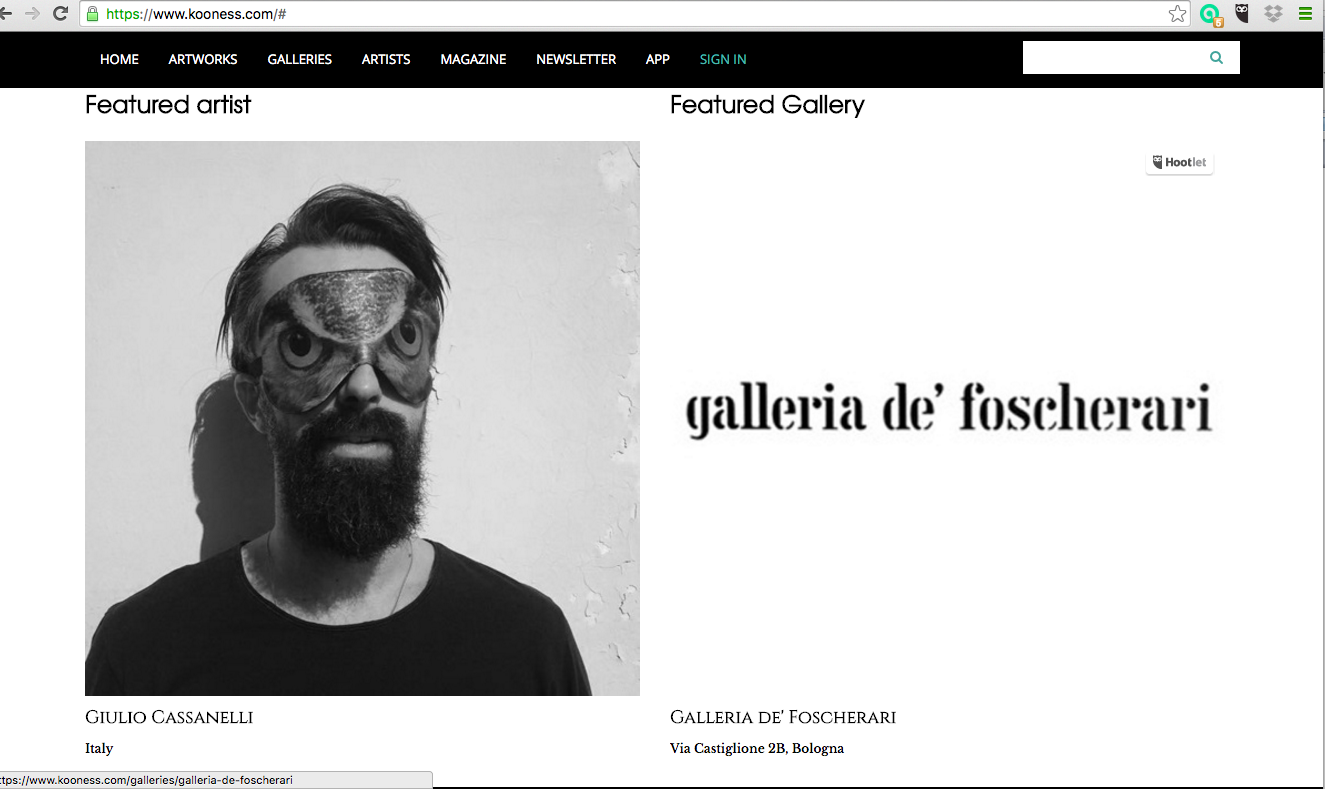The width and height of the screenshot is (1325, 789).
Task: Click the forward navigation arrow
Action: tap(31, 14)
